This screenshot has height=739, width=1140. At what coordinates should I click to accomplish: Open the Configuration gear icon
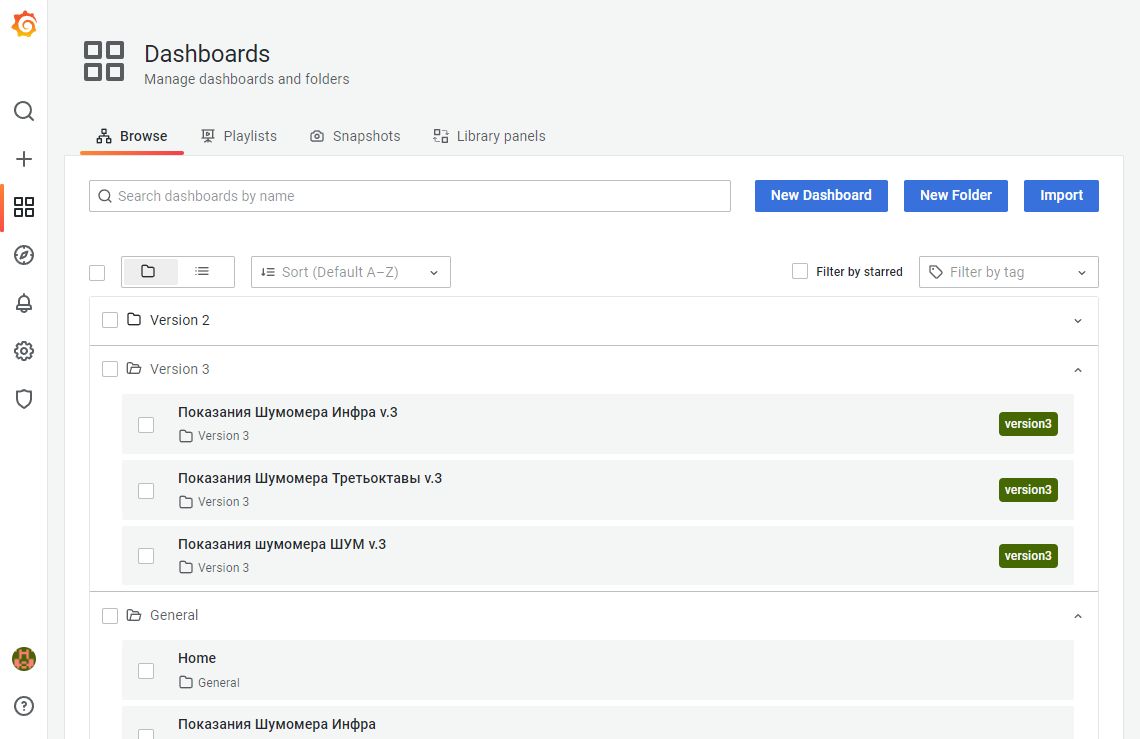coord(24,351)
